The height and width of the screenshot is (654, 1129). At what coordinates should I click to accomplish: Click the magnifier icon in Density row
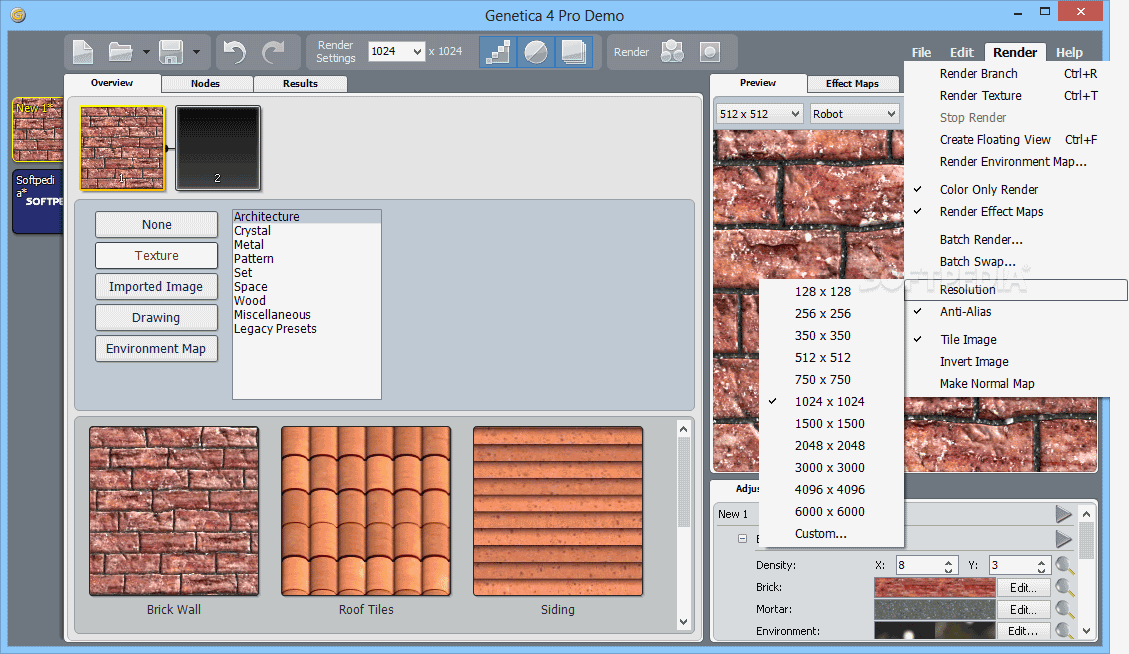click(x=1065, y=565)
